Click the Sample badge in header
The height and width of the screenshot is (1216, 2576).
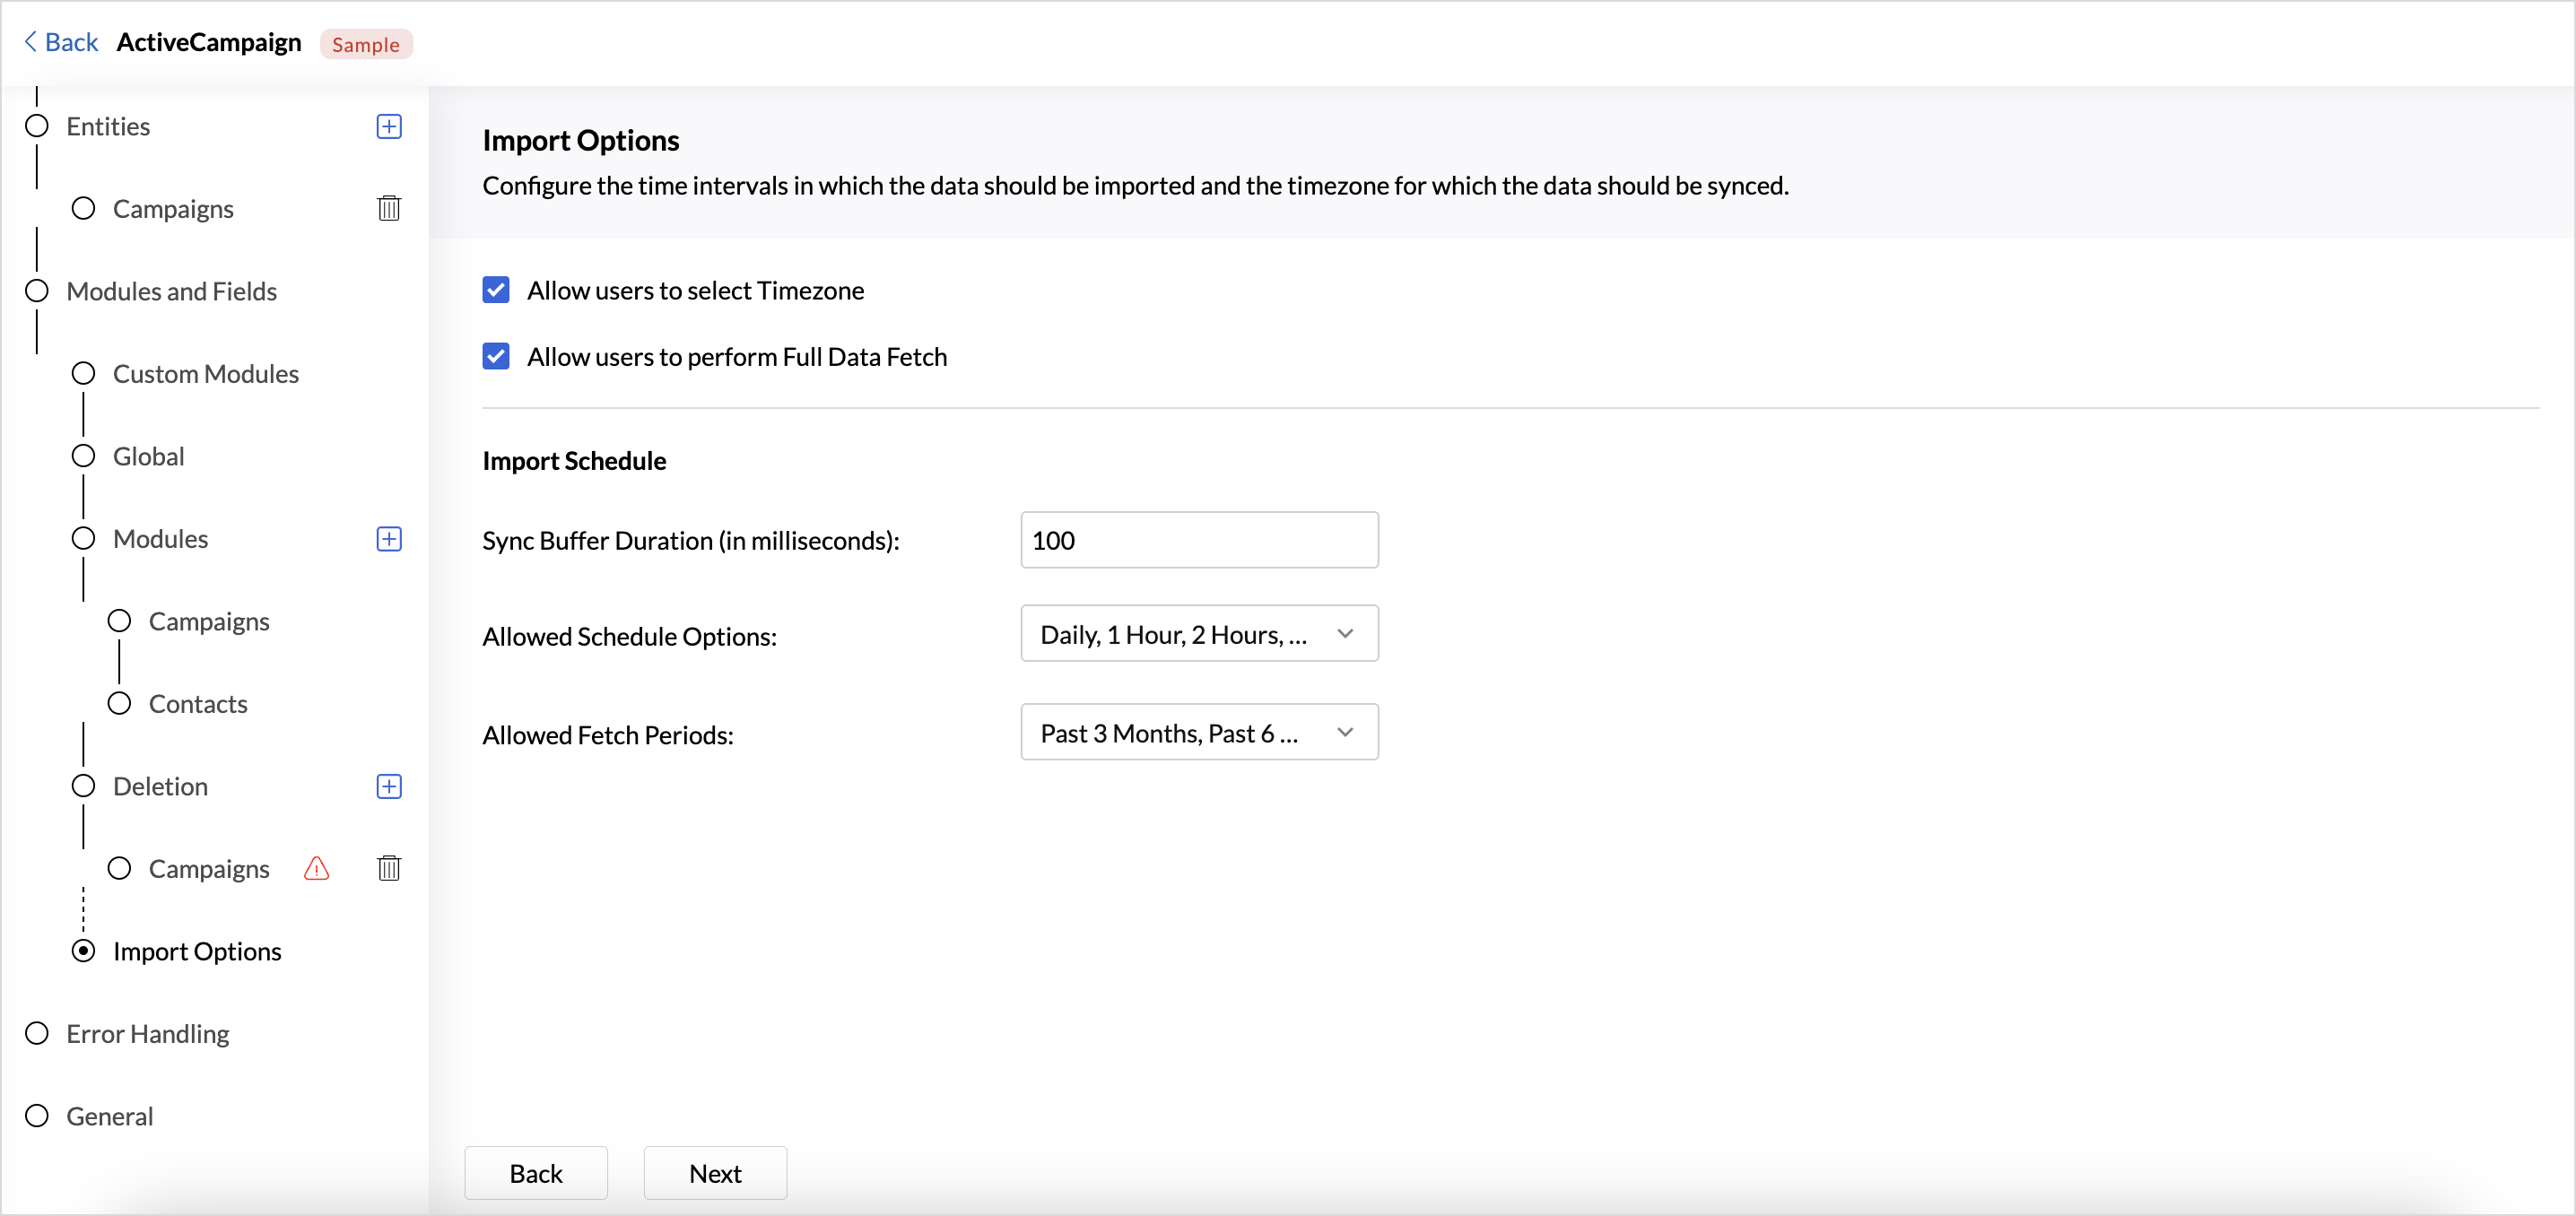[365, 44]
